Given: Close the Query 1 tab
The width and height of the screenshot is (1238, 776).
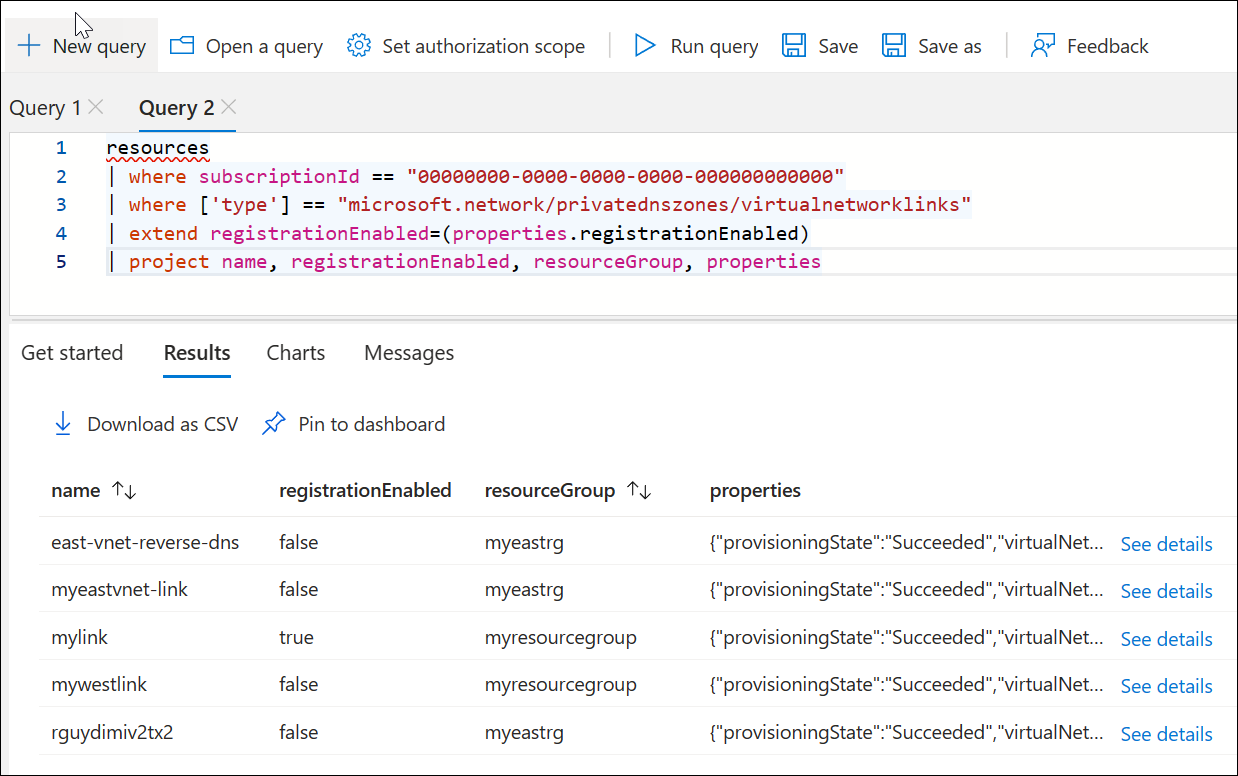Looking at the screenshot, I should (x=96, y=106).
